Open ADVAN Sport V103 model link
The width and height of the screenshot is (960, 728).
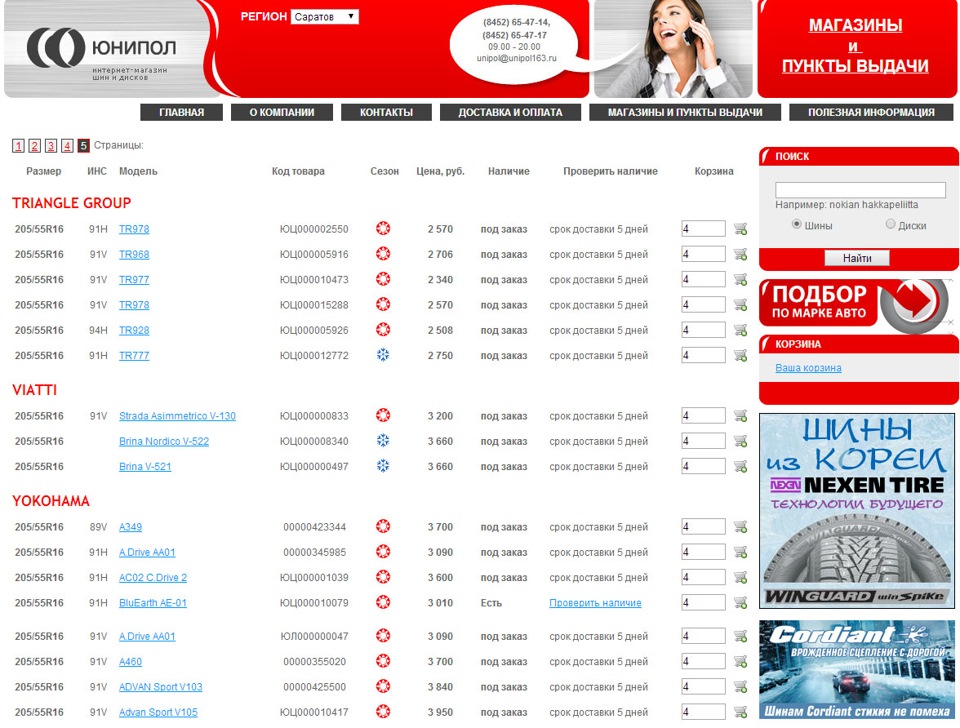160,687
